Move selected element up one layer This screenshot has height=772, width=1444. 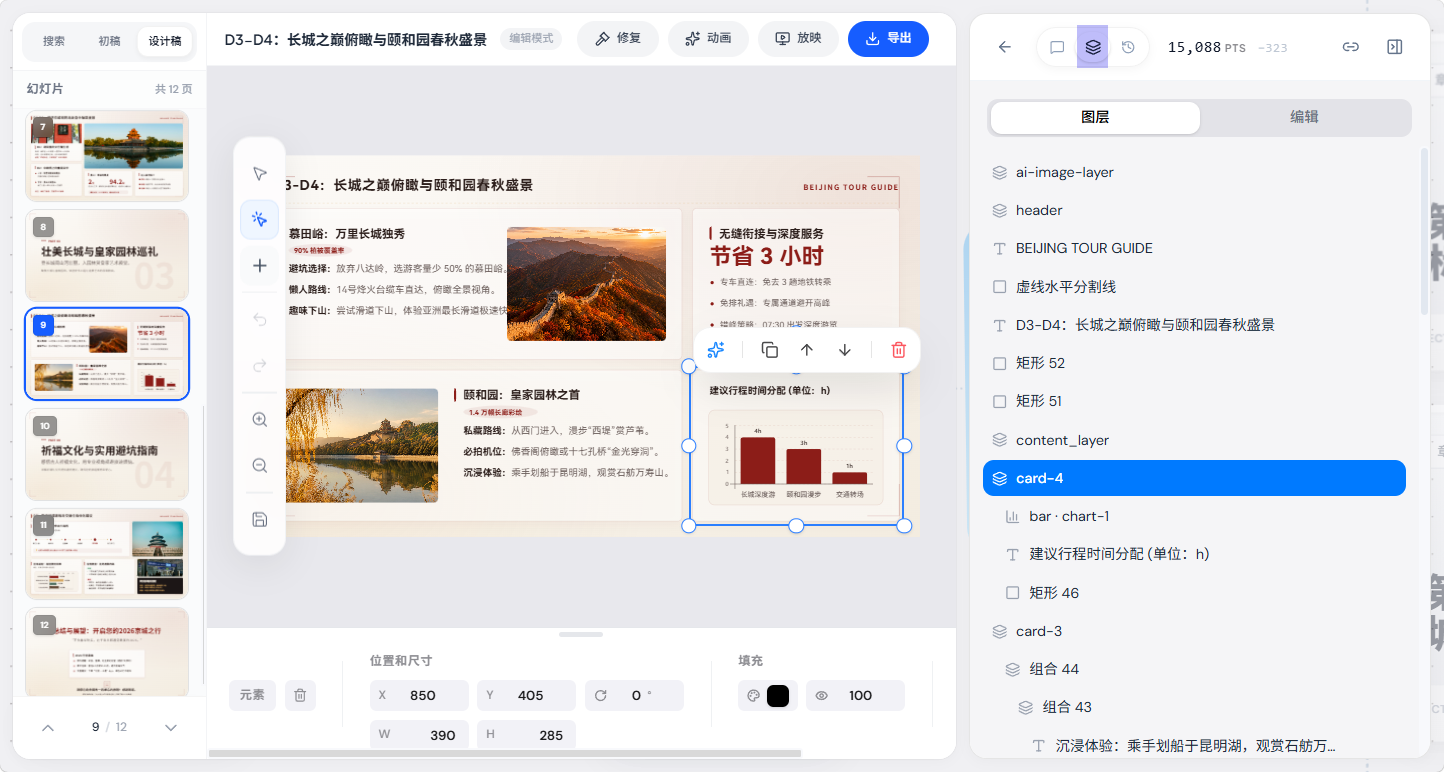[807, 350]
